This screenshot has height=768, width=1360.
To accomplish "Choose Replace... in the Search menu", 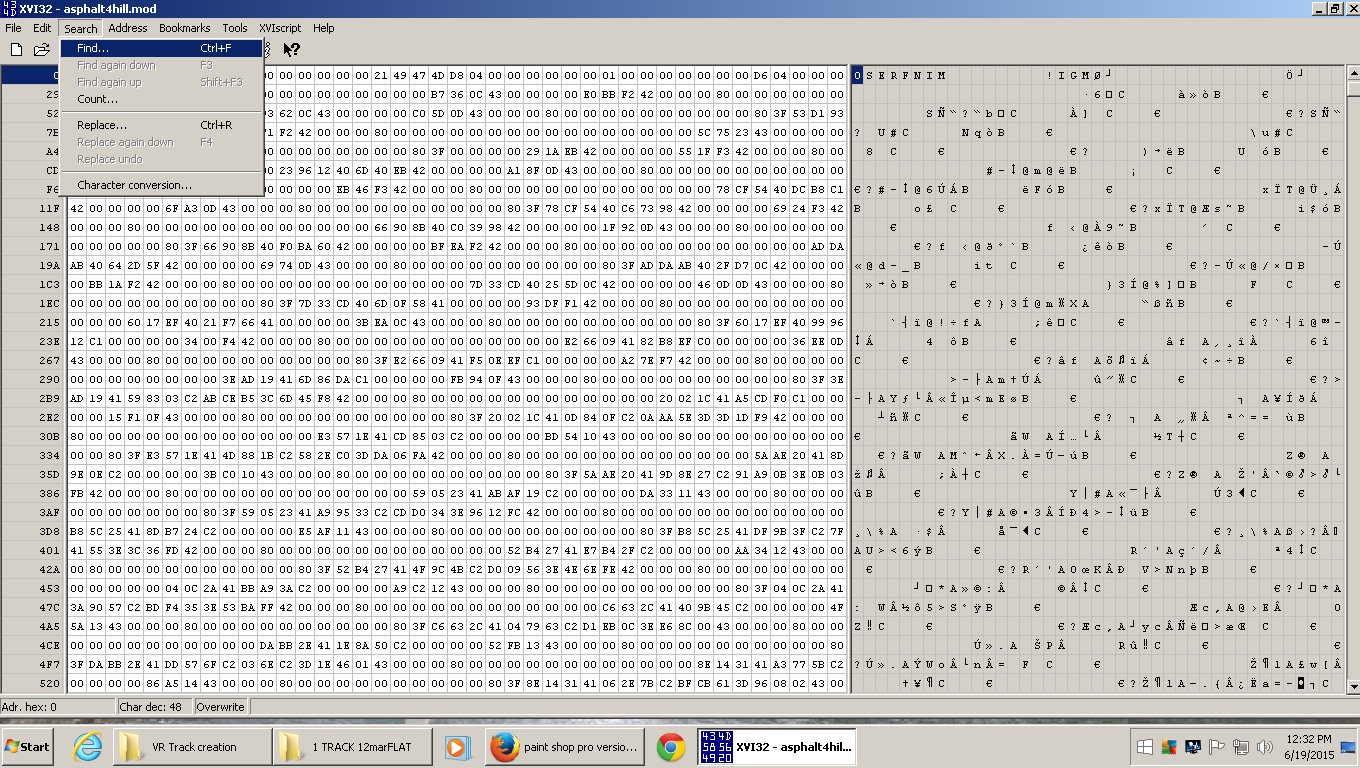I will point(162,125).
